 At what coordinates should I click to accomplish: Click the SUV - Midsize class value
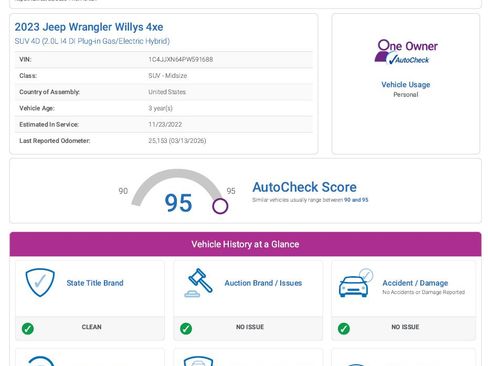coord(167,76)
